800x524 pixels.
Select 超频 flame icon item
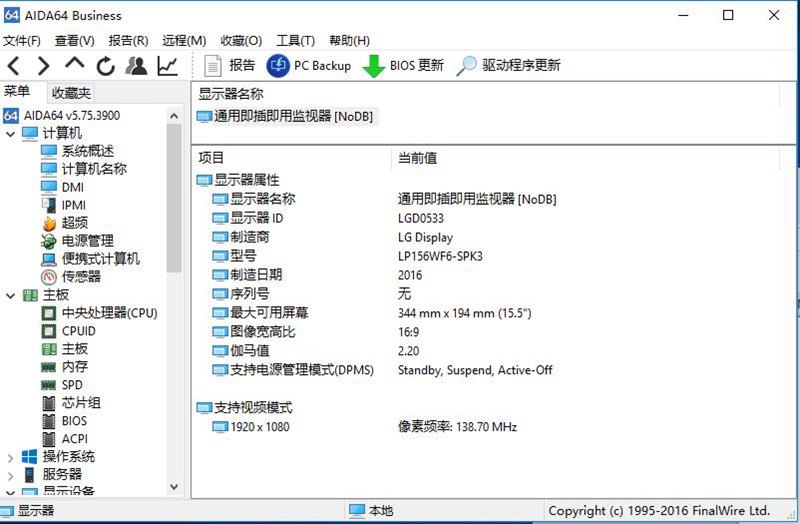click(64, 223)
